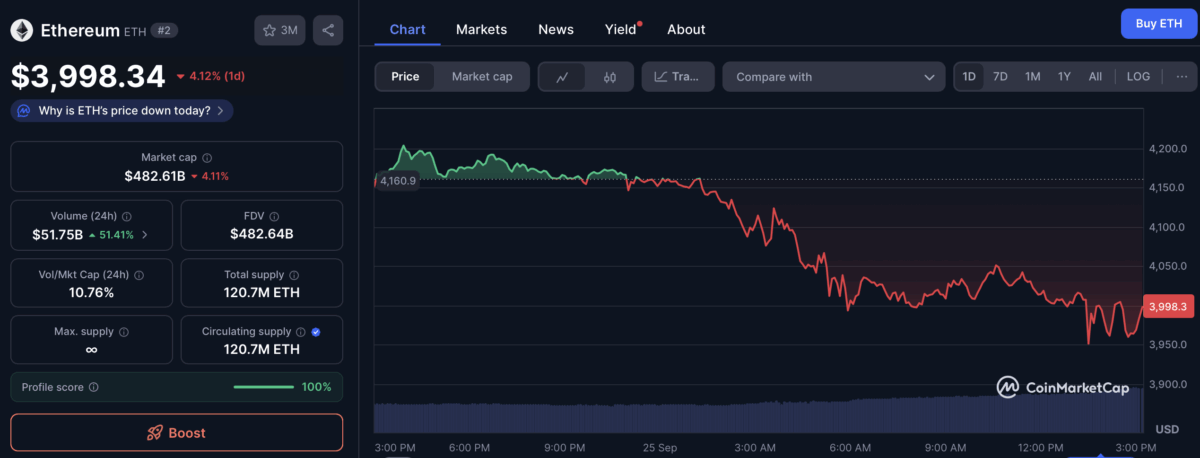Click the rocket icon on Boost
The height and width of the screenshot is (458, 1200).
tap(155, 433)
